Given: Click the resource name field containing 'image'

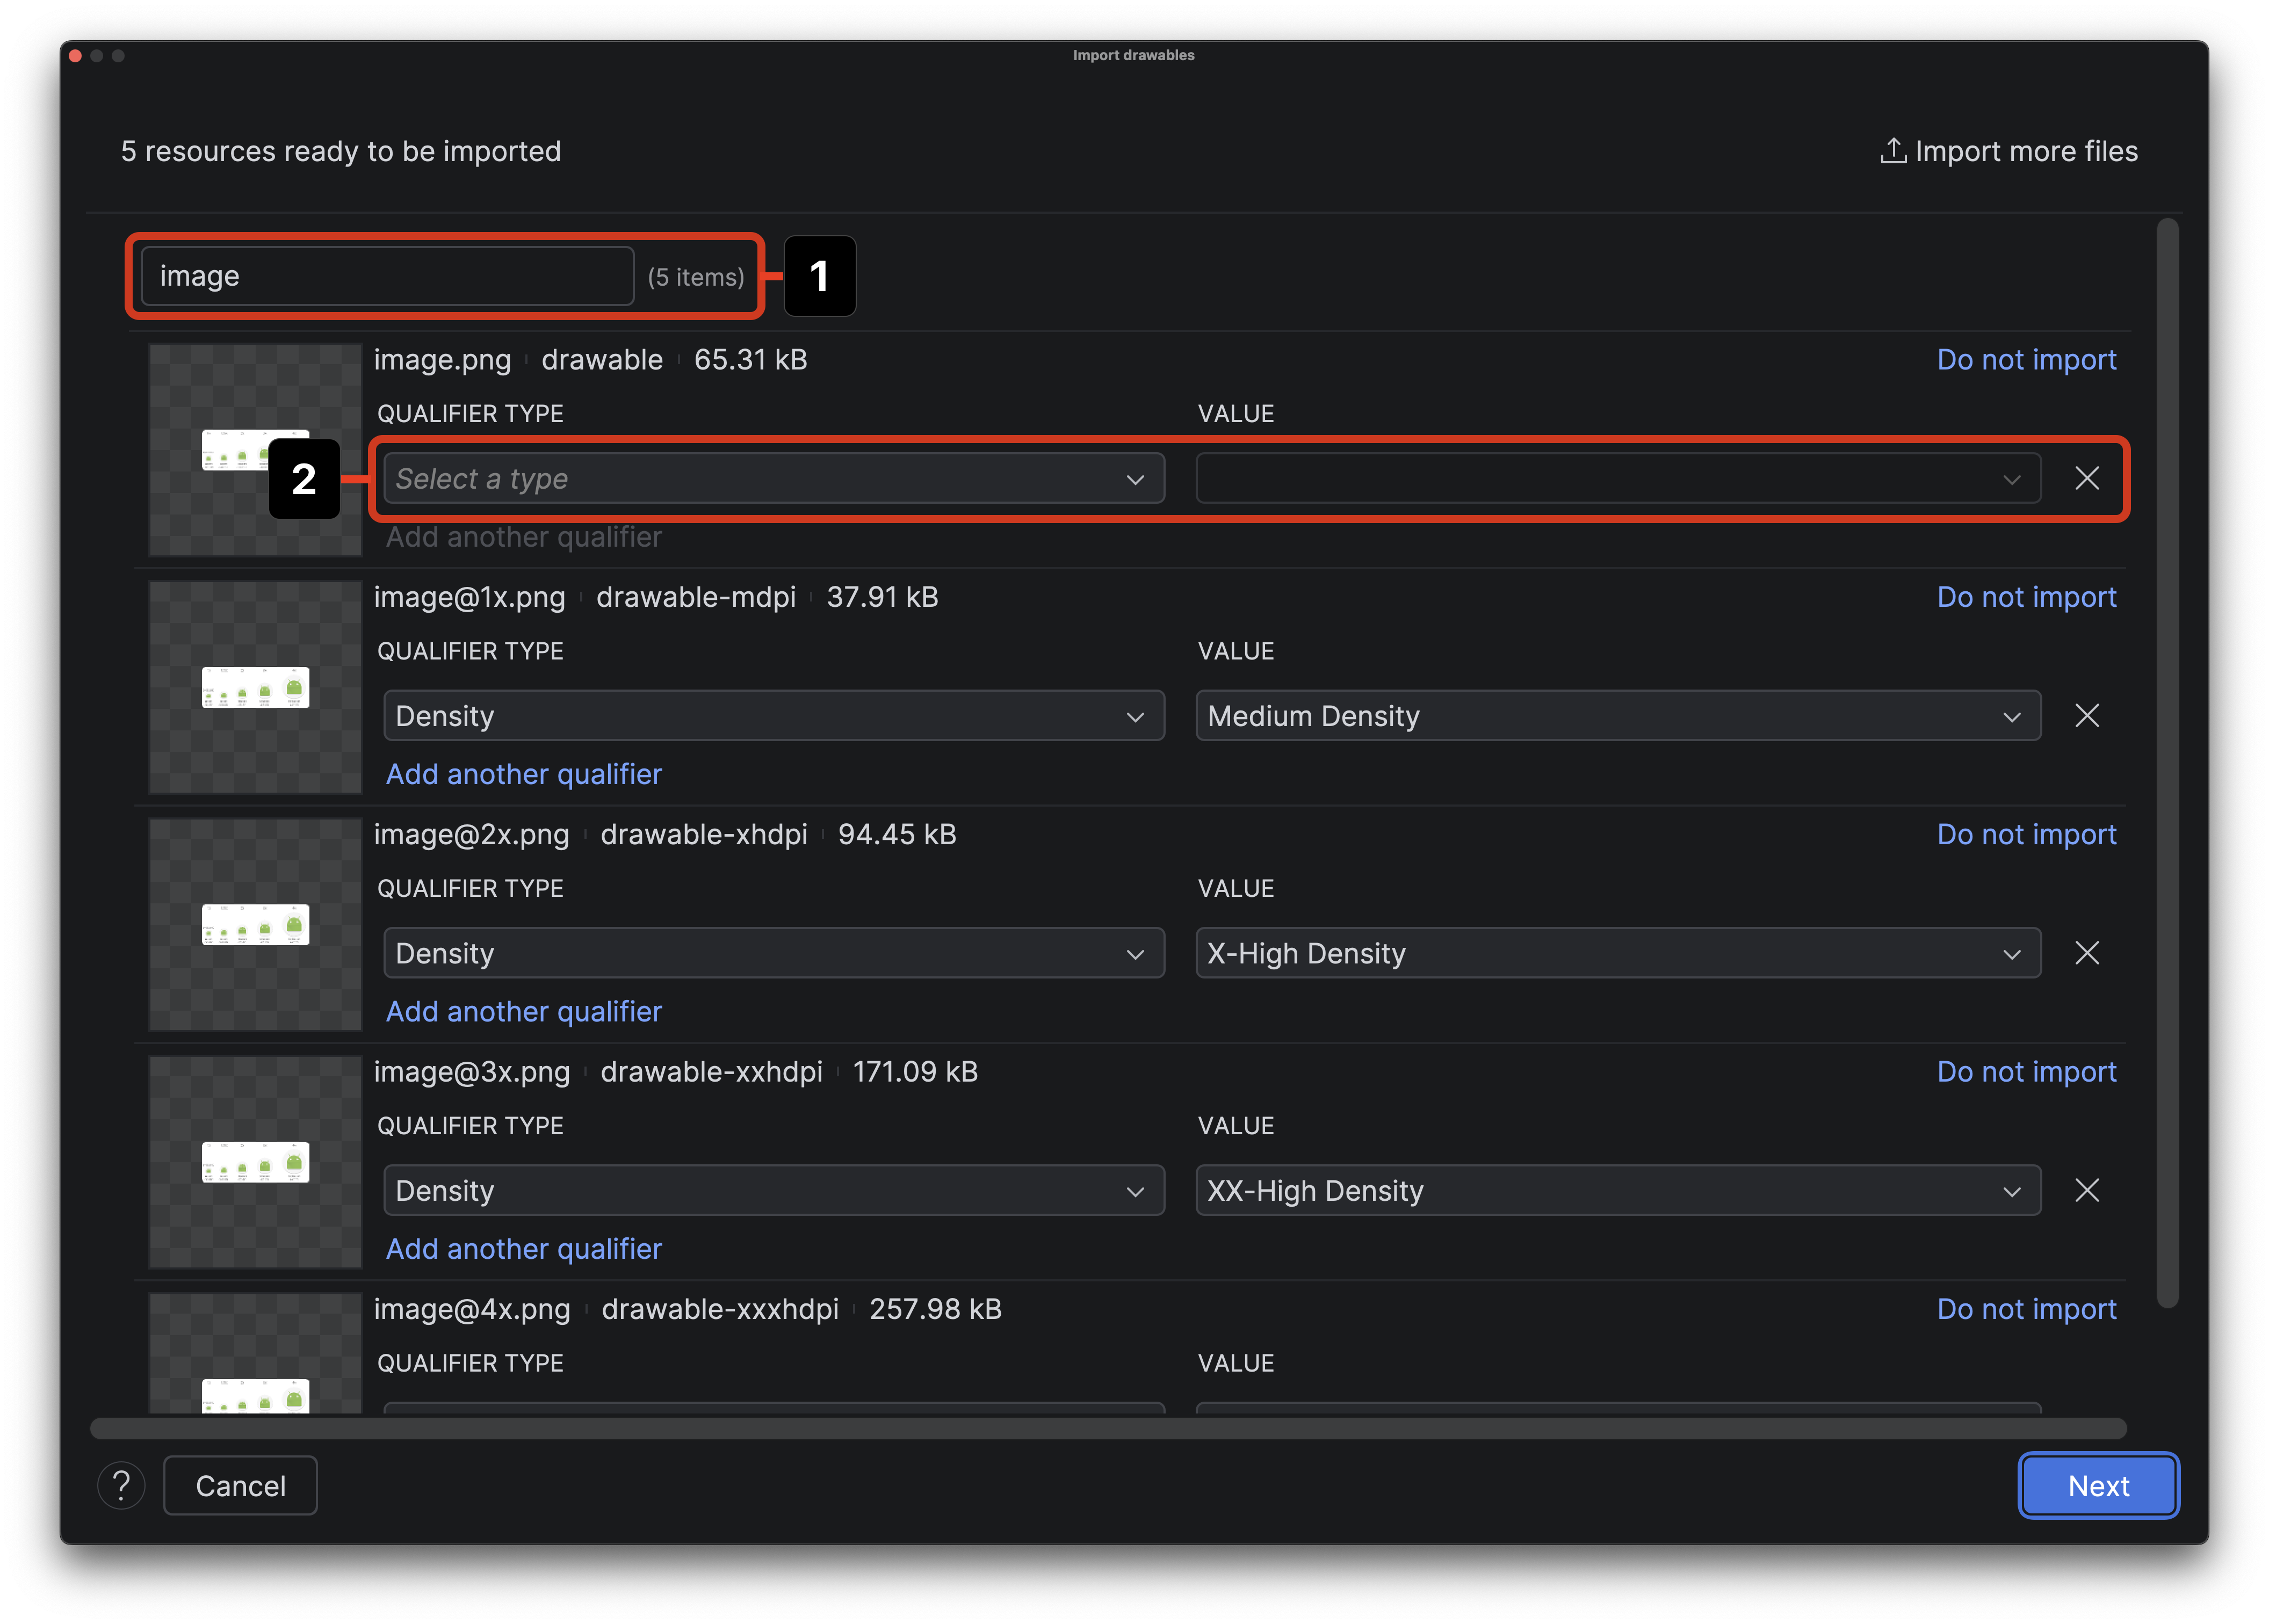Looking at the screenshot, I should coord(387,276).
